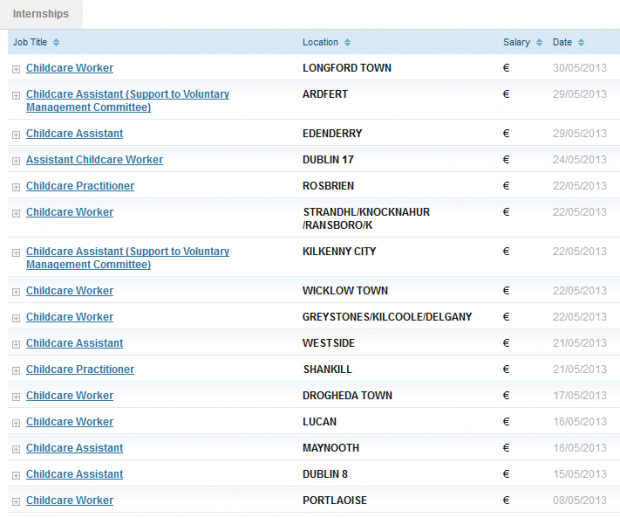Sort by Salary column arrows

coord(539,42)
